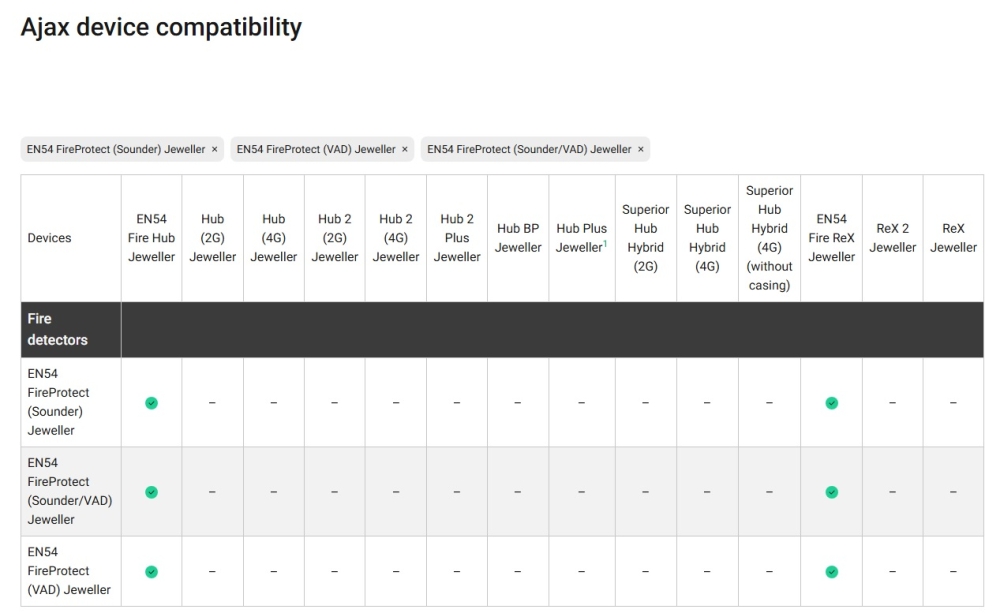Click the Fire detectors section header

coord(57,330)
